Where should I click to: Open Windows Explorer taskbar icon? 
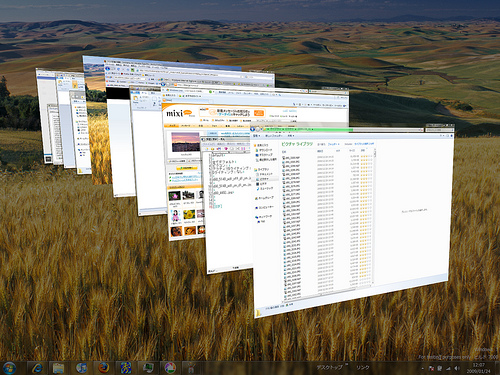[x=59, y=368]
